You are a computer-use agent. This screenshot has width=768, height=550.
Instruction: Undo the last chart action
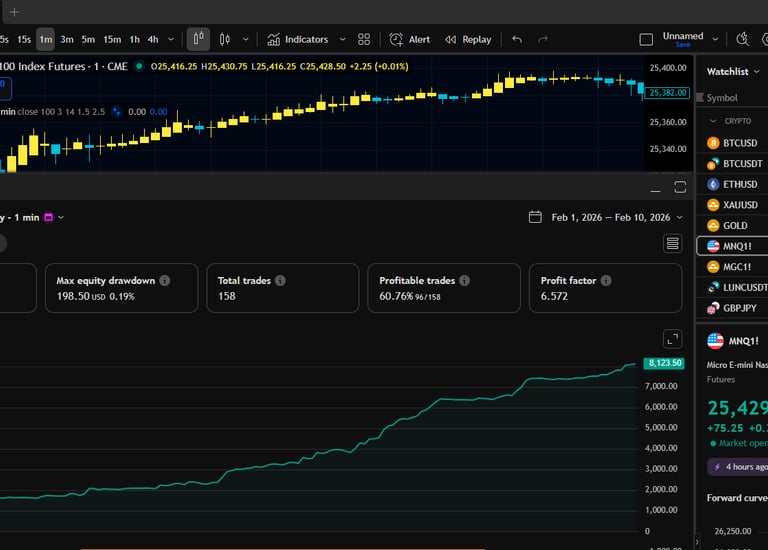tap(517, 39)
